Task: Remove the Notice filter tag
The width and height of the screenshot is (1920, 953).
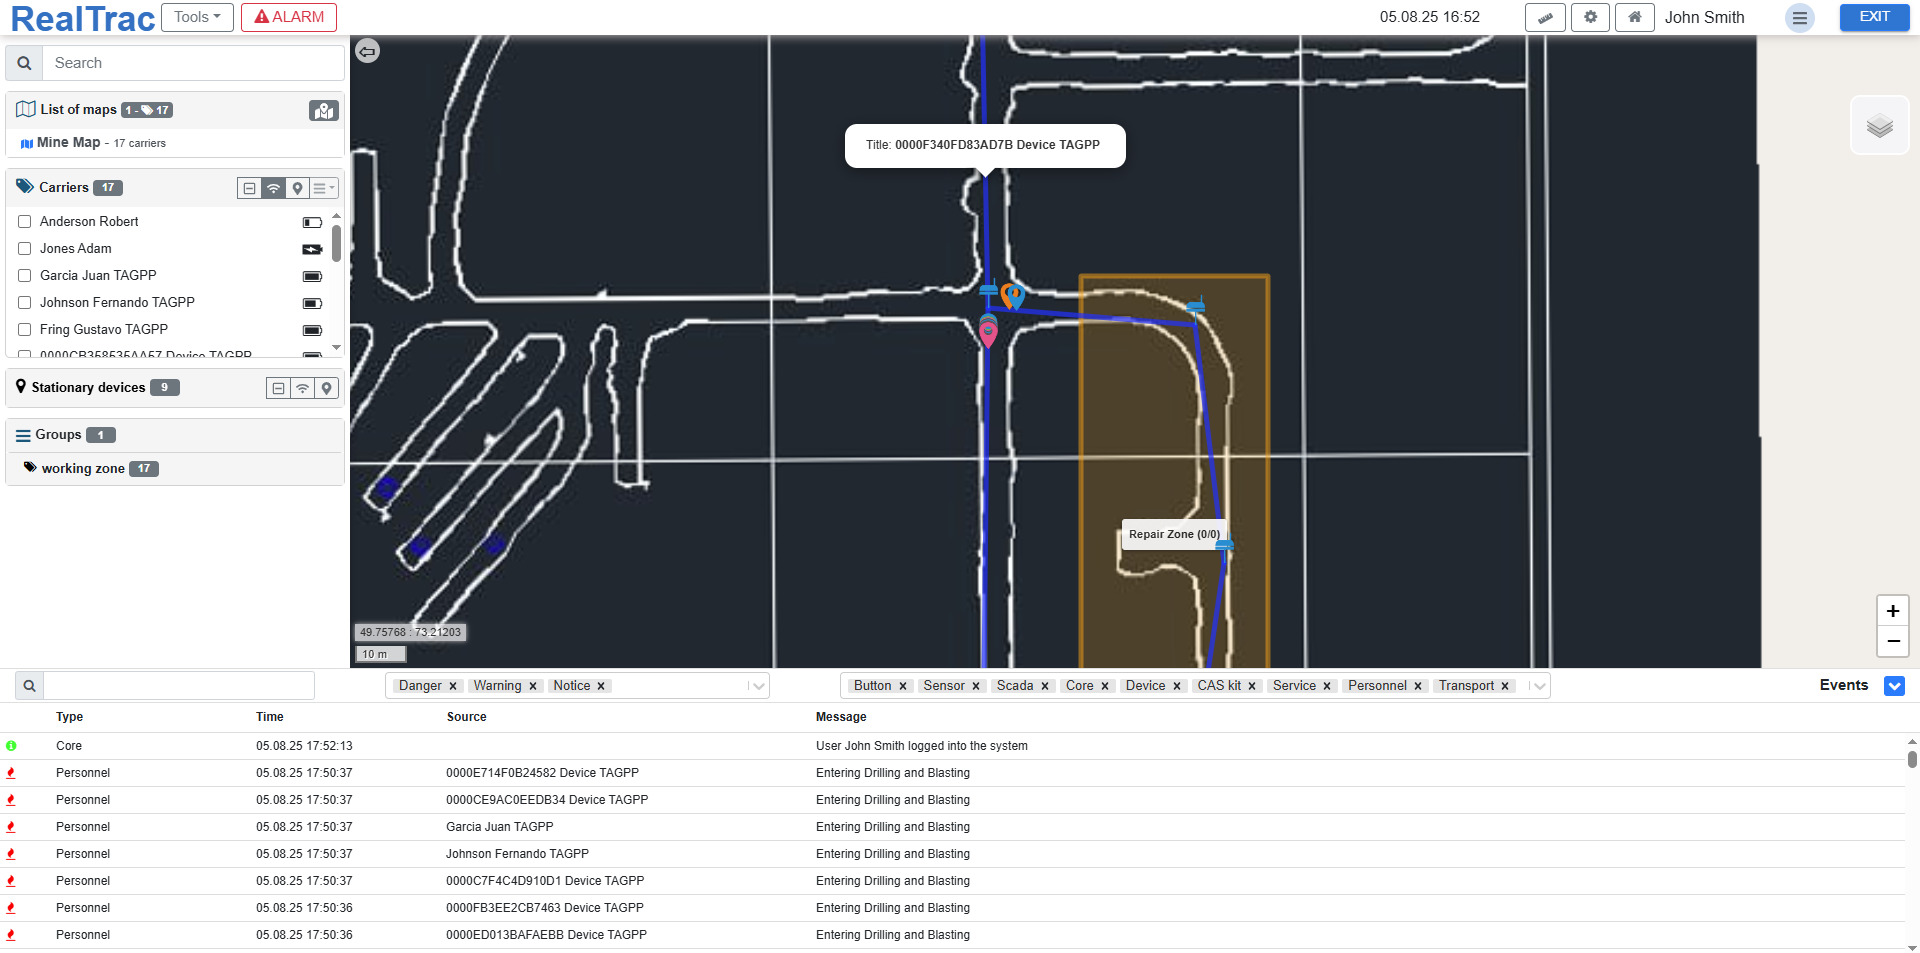Action: (x=601, y=686)
